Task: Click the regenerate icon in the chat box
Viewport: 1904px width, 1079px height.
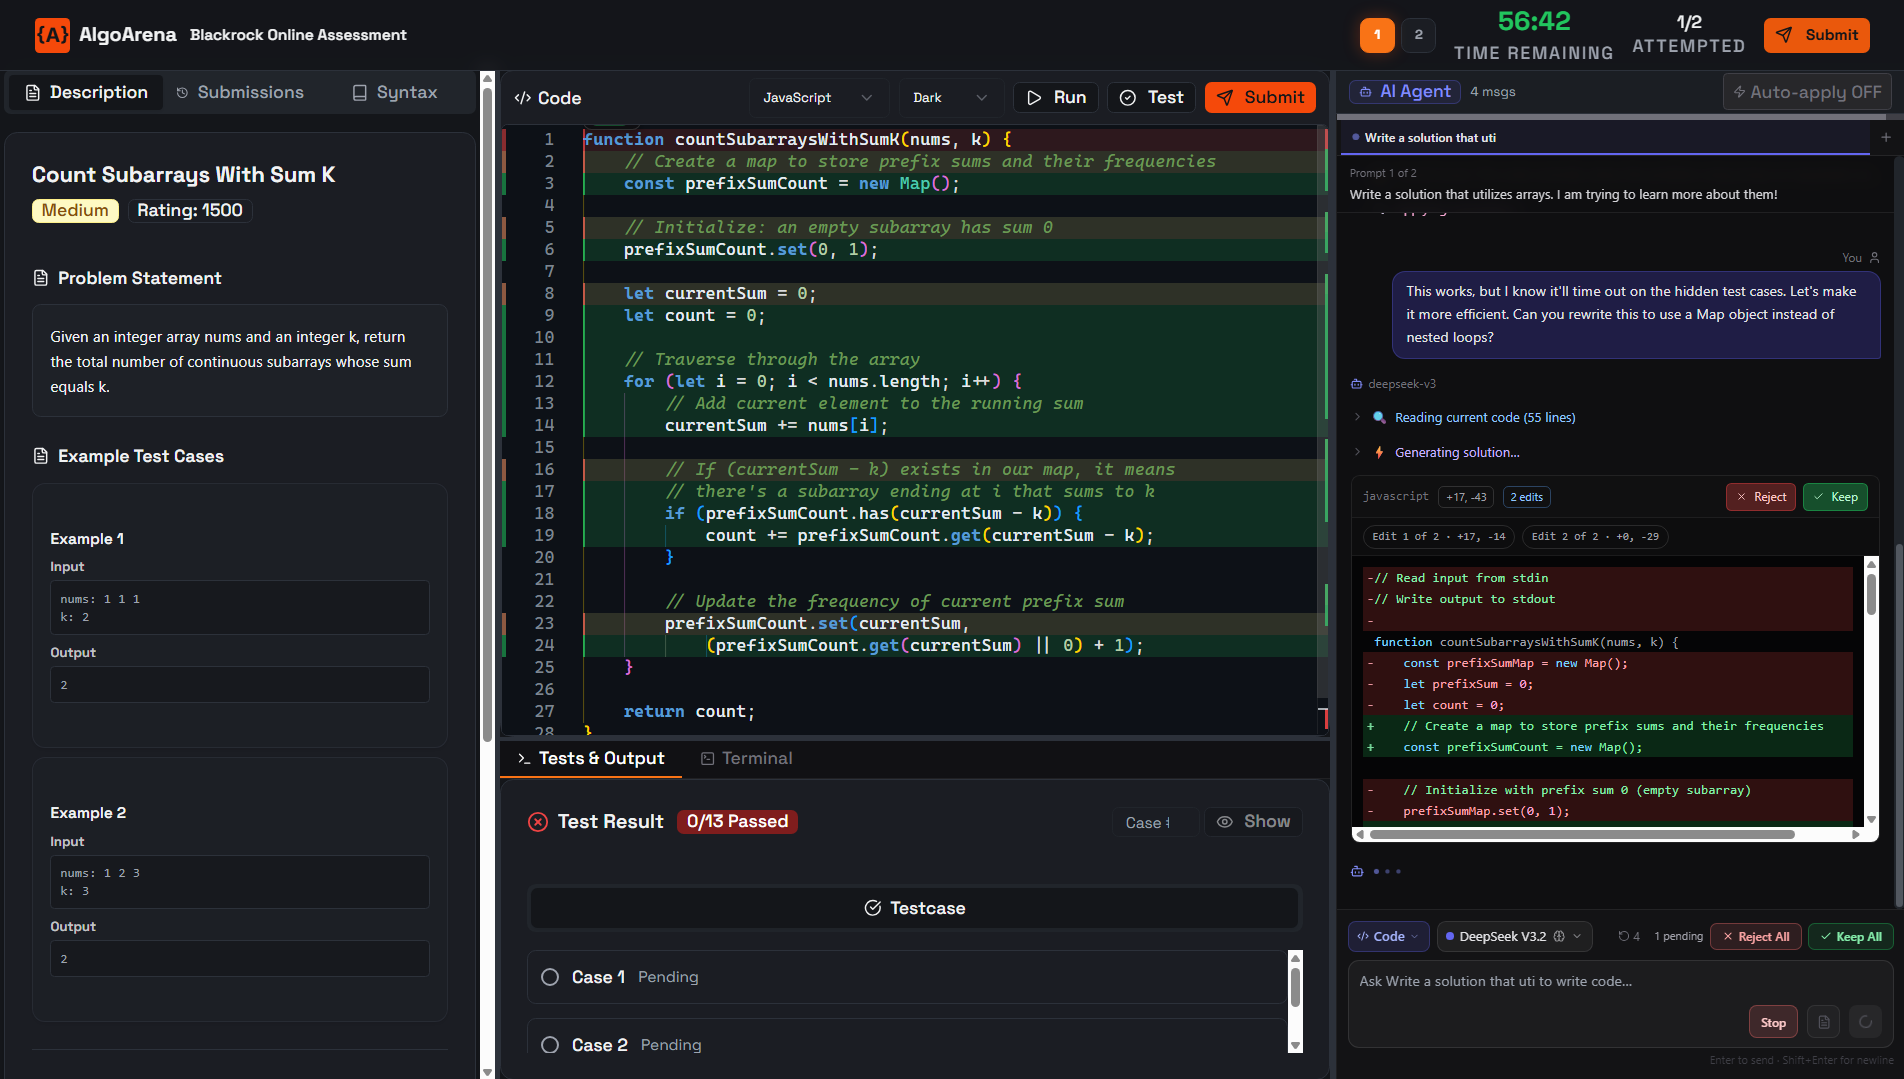Action: click(1866, 1021)
